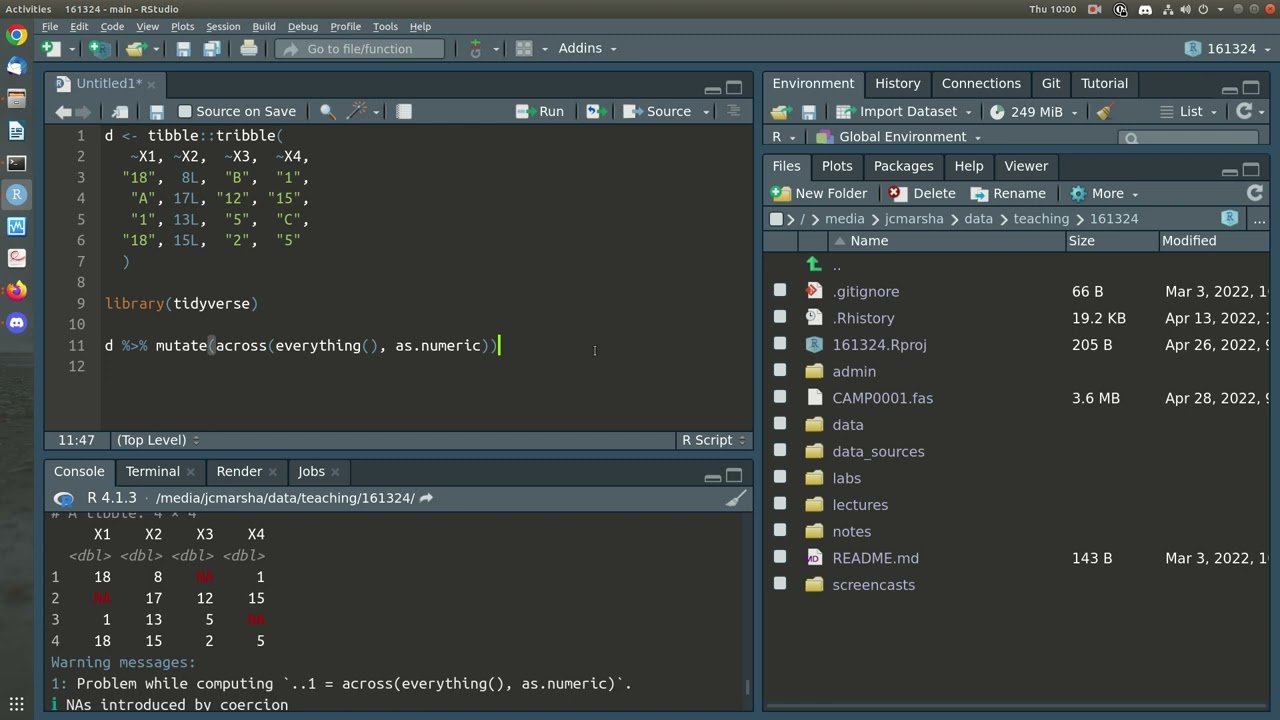Expand the Import Dataset dropdown

tap(904, 111)
